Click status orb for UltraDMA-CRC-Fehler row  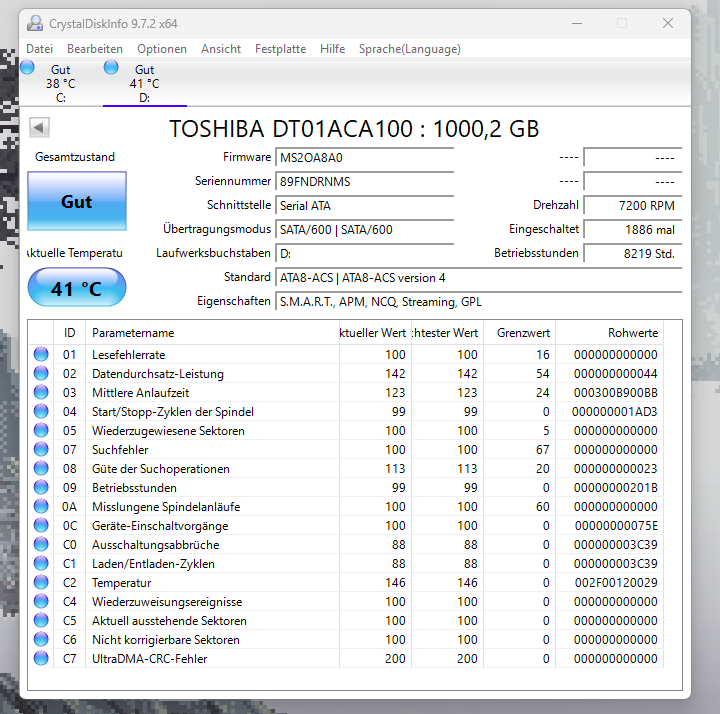tap(41, 658)
